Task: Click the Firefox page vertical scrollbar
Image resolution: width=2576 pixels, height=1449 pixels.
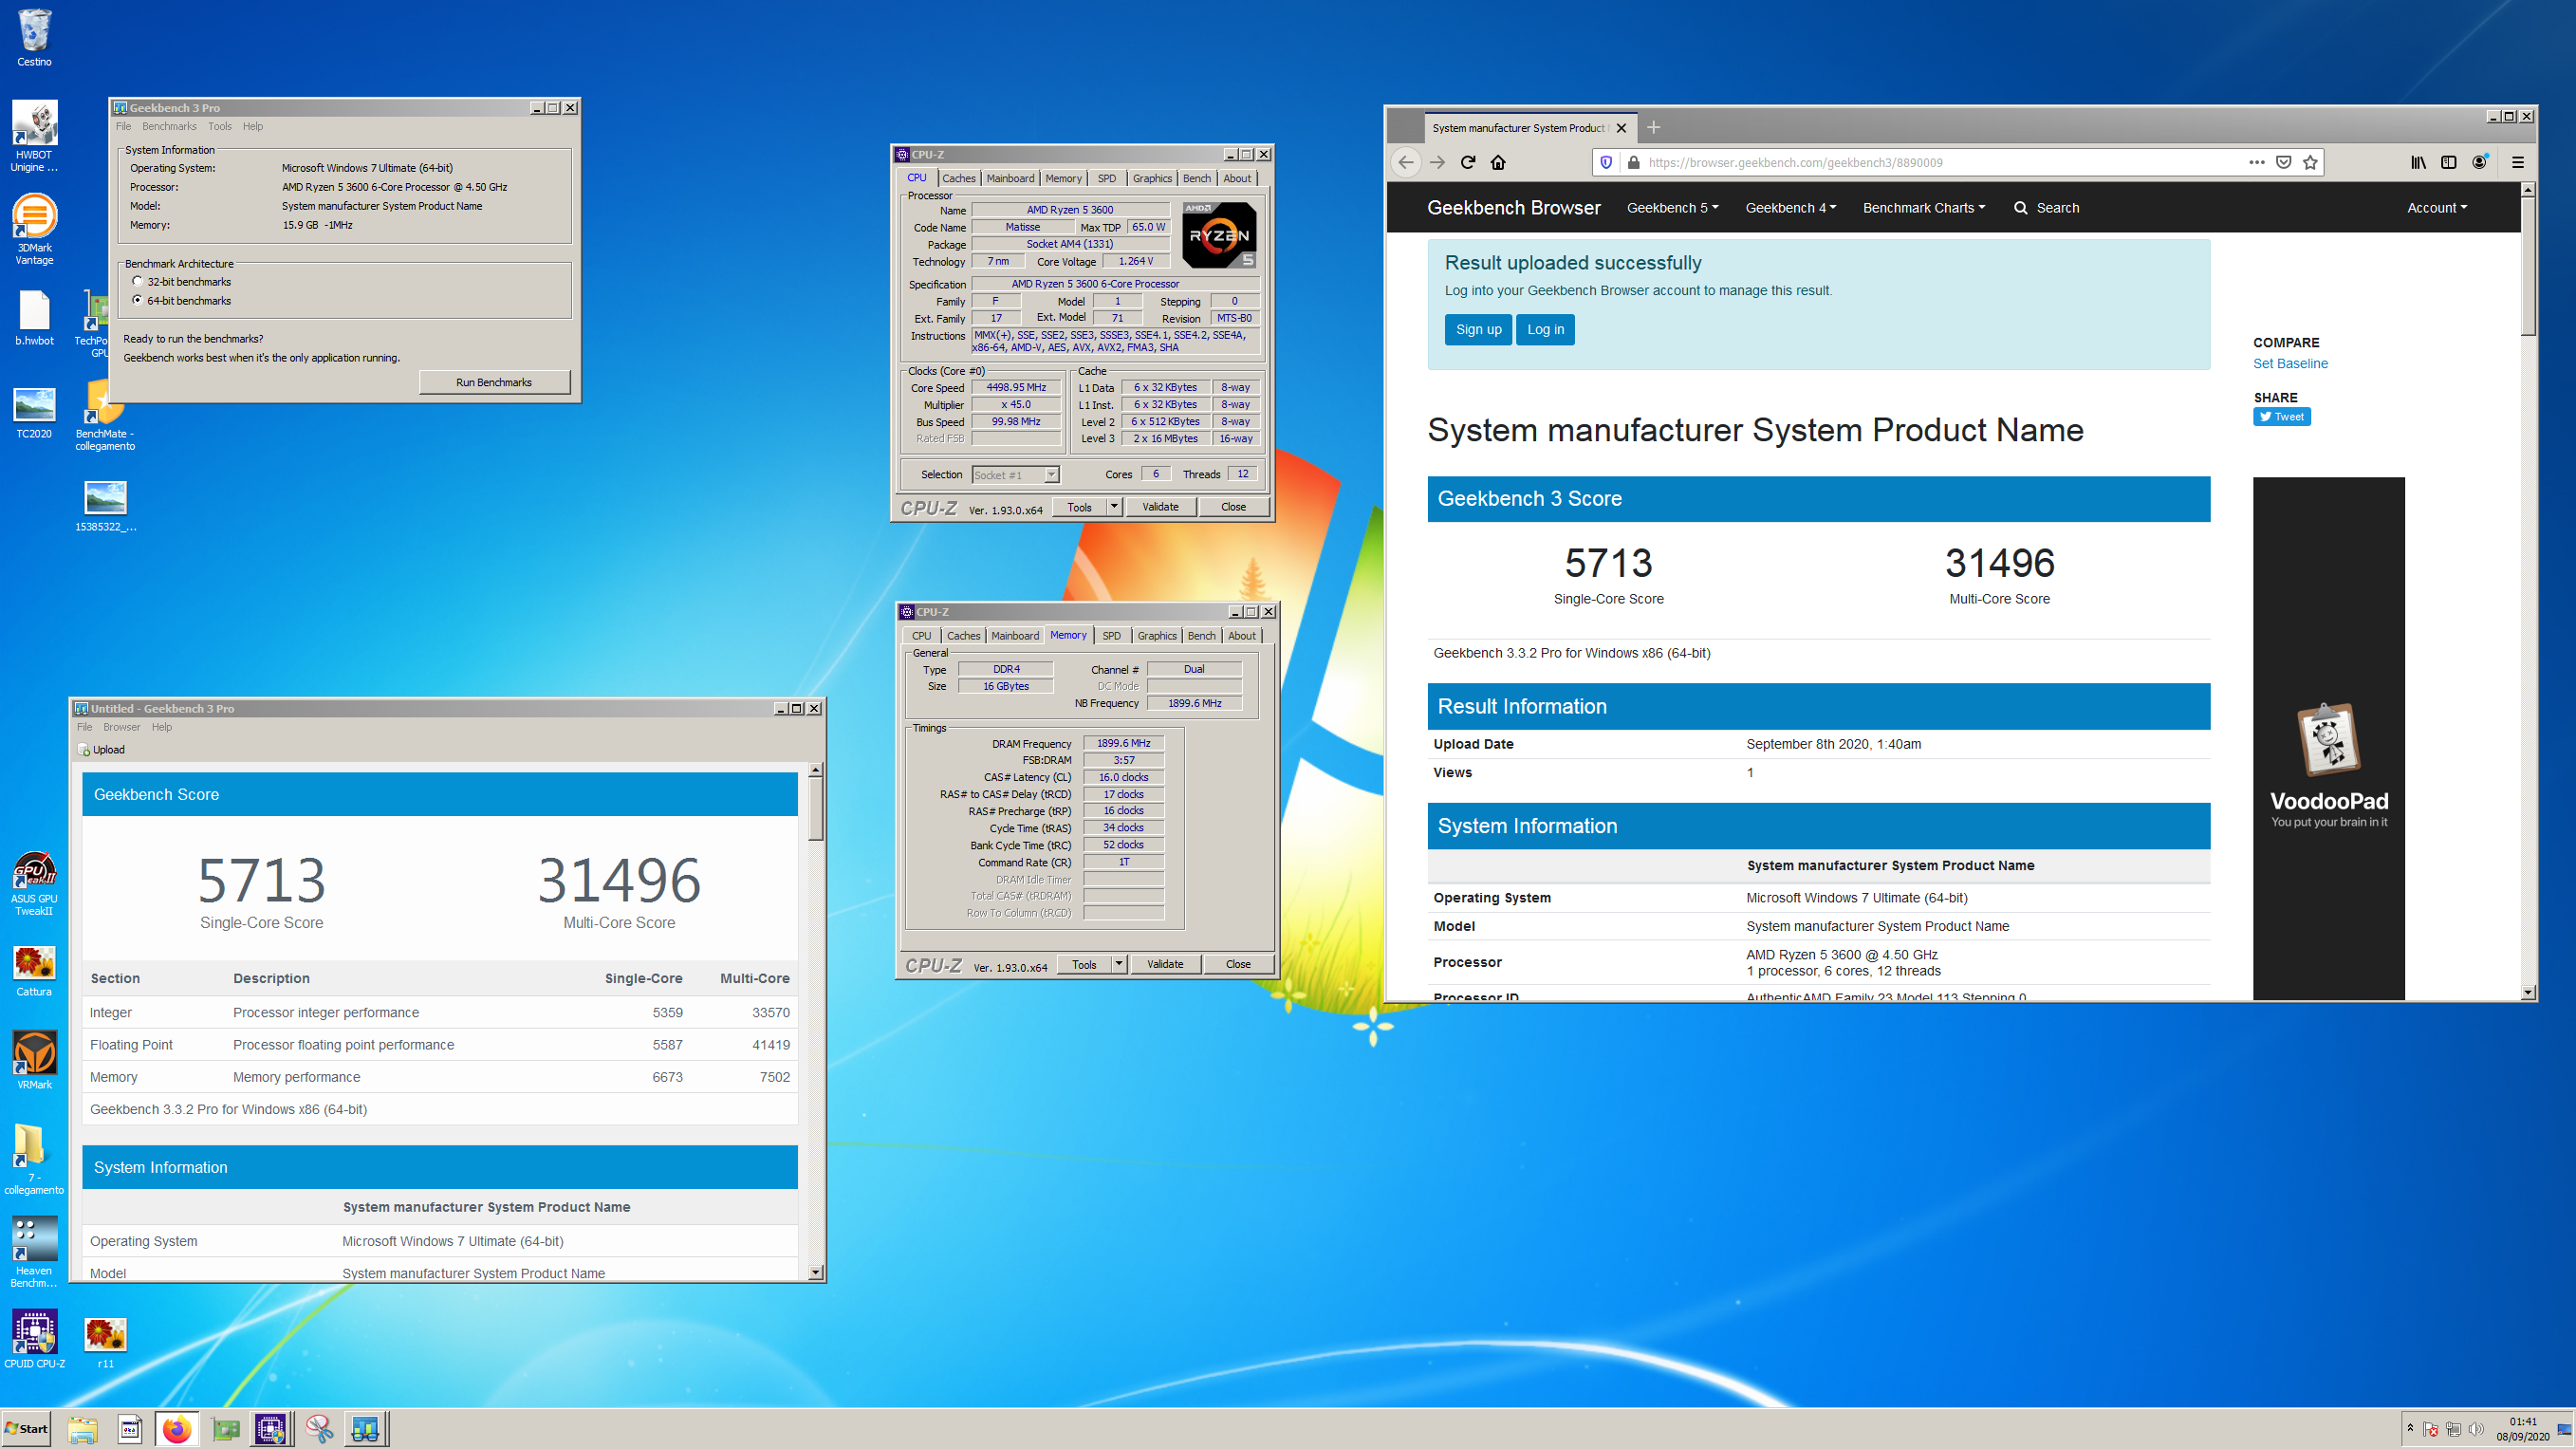Action: point(2528,590)
